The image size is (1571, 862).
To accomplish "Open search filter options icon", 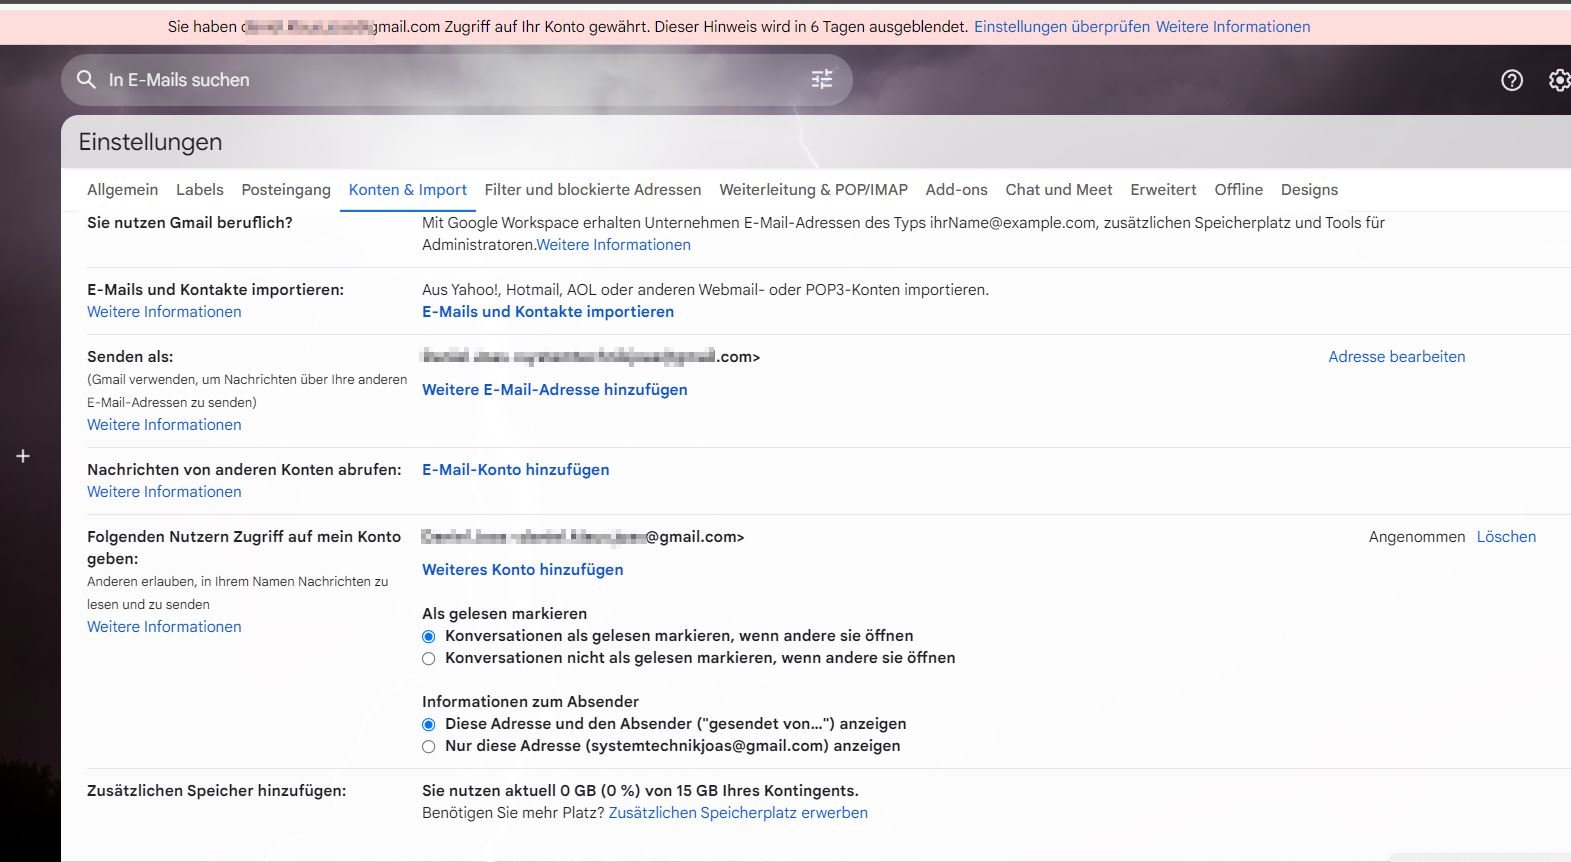I will pos(821,80).
